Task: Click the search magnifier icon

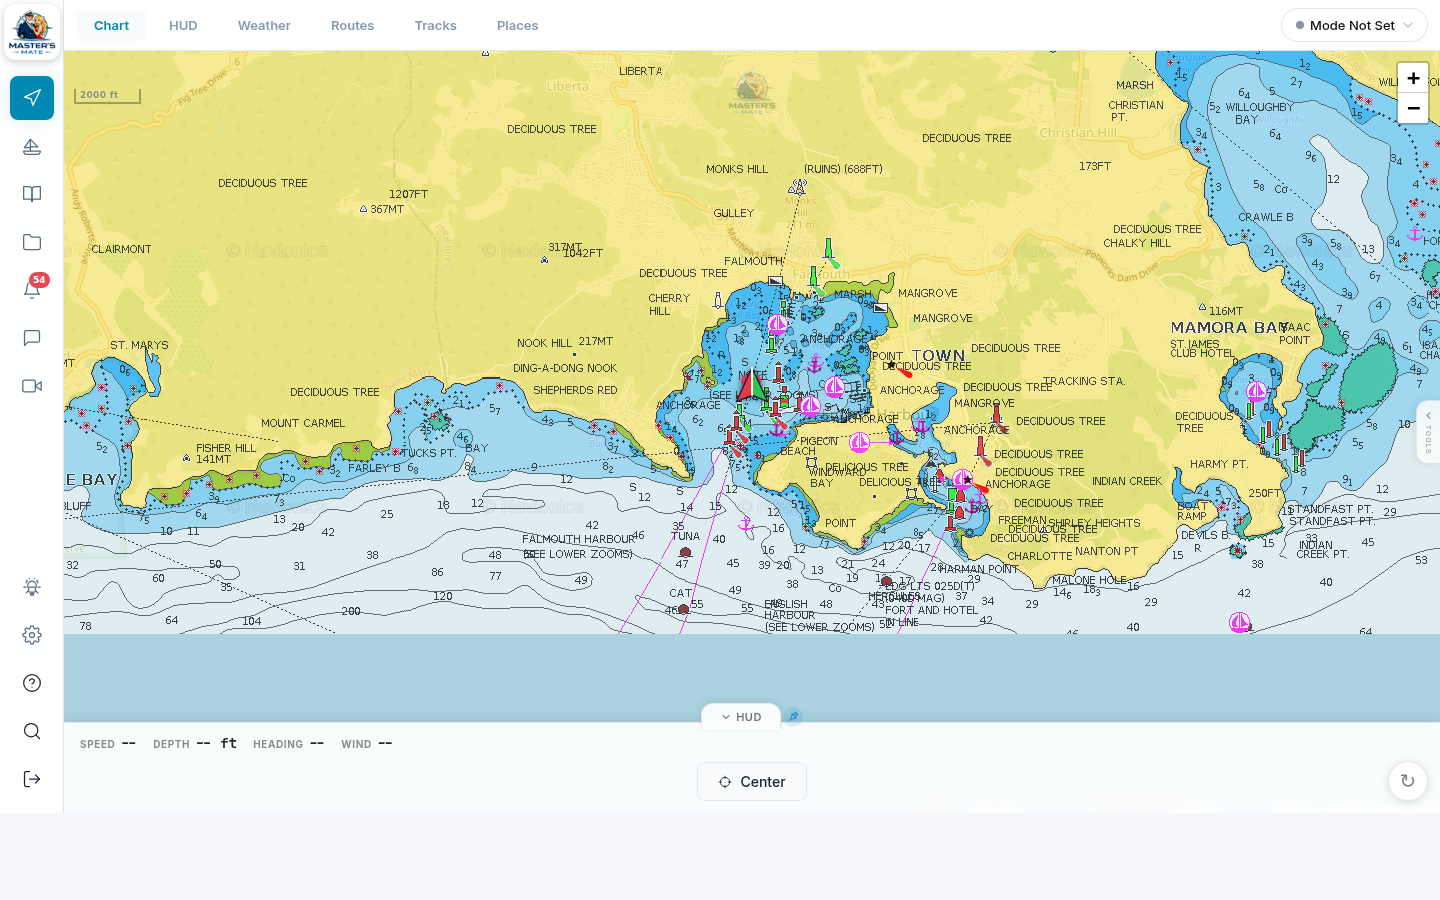Action: click(32, 731)
